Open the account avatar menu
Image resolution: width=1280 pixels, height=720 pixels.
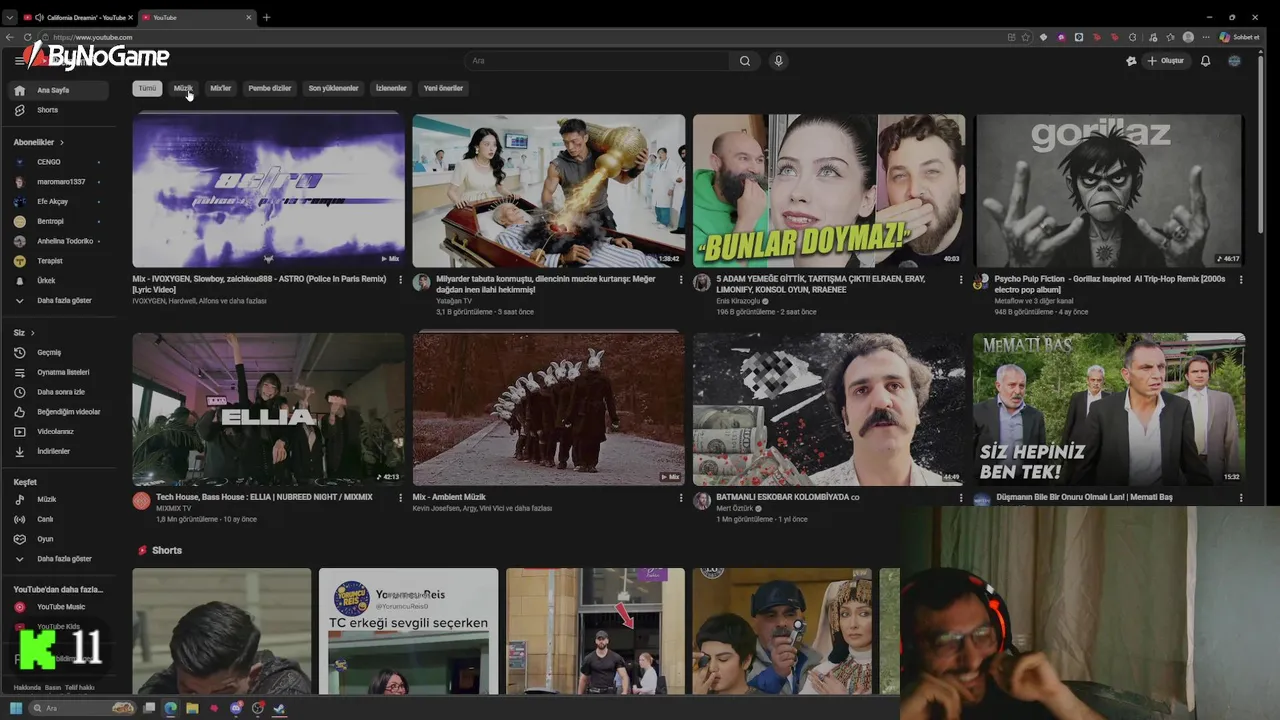[x=1234, y=61]
